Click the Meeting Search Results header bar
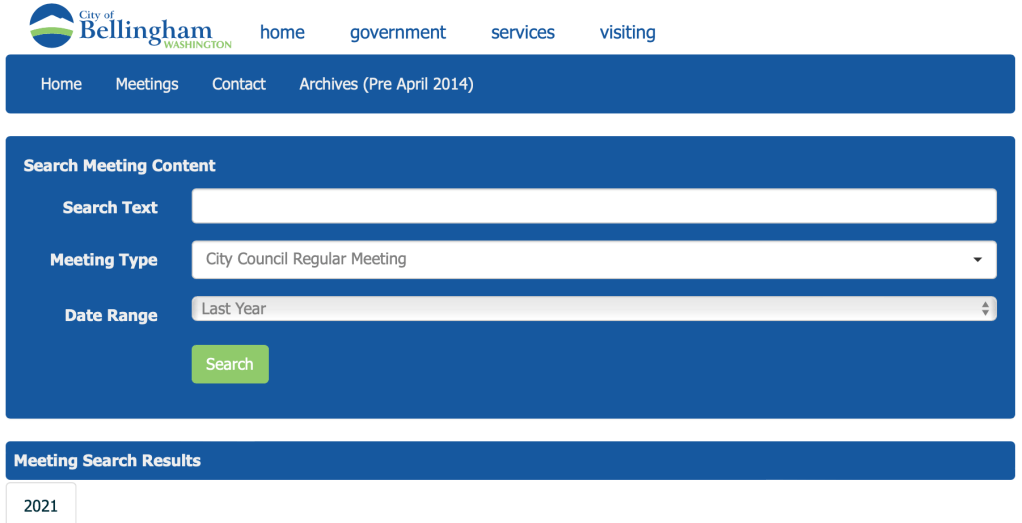 tap(510, 460)
